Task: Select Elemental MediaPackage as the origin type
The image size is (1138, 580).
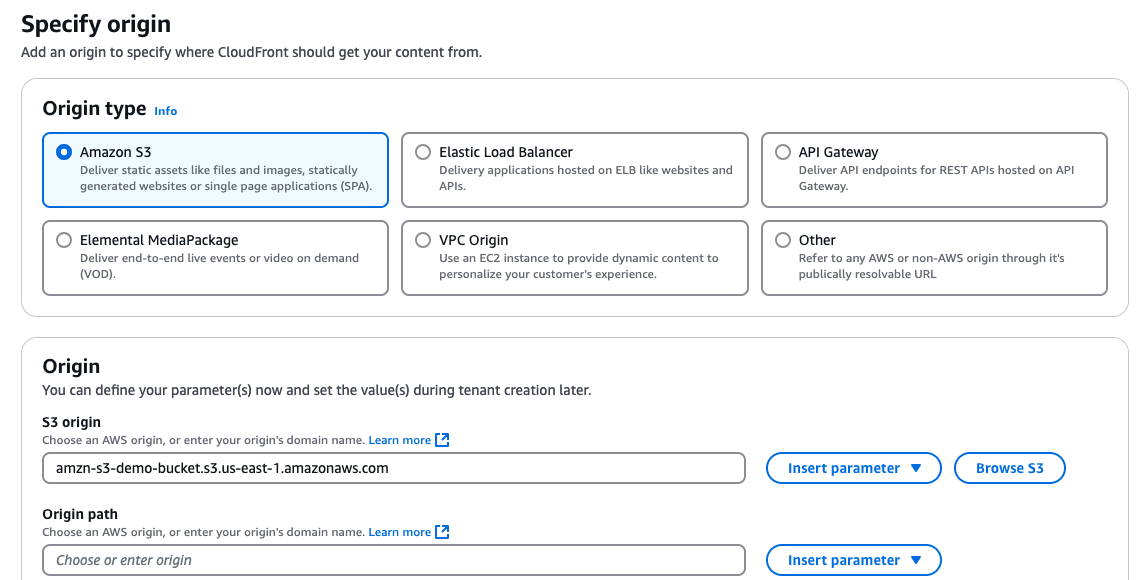Action: tap(63, 239)
